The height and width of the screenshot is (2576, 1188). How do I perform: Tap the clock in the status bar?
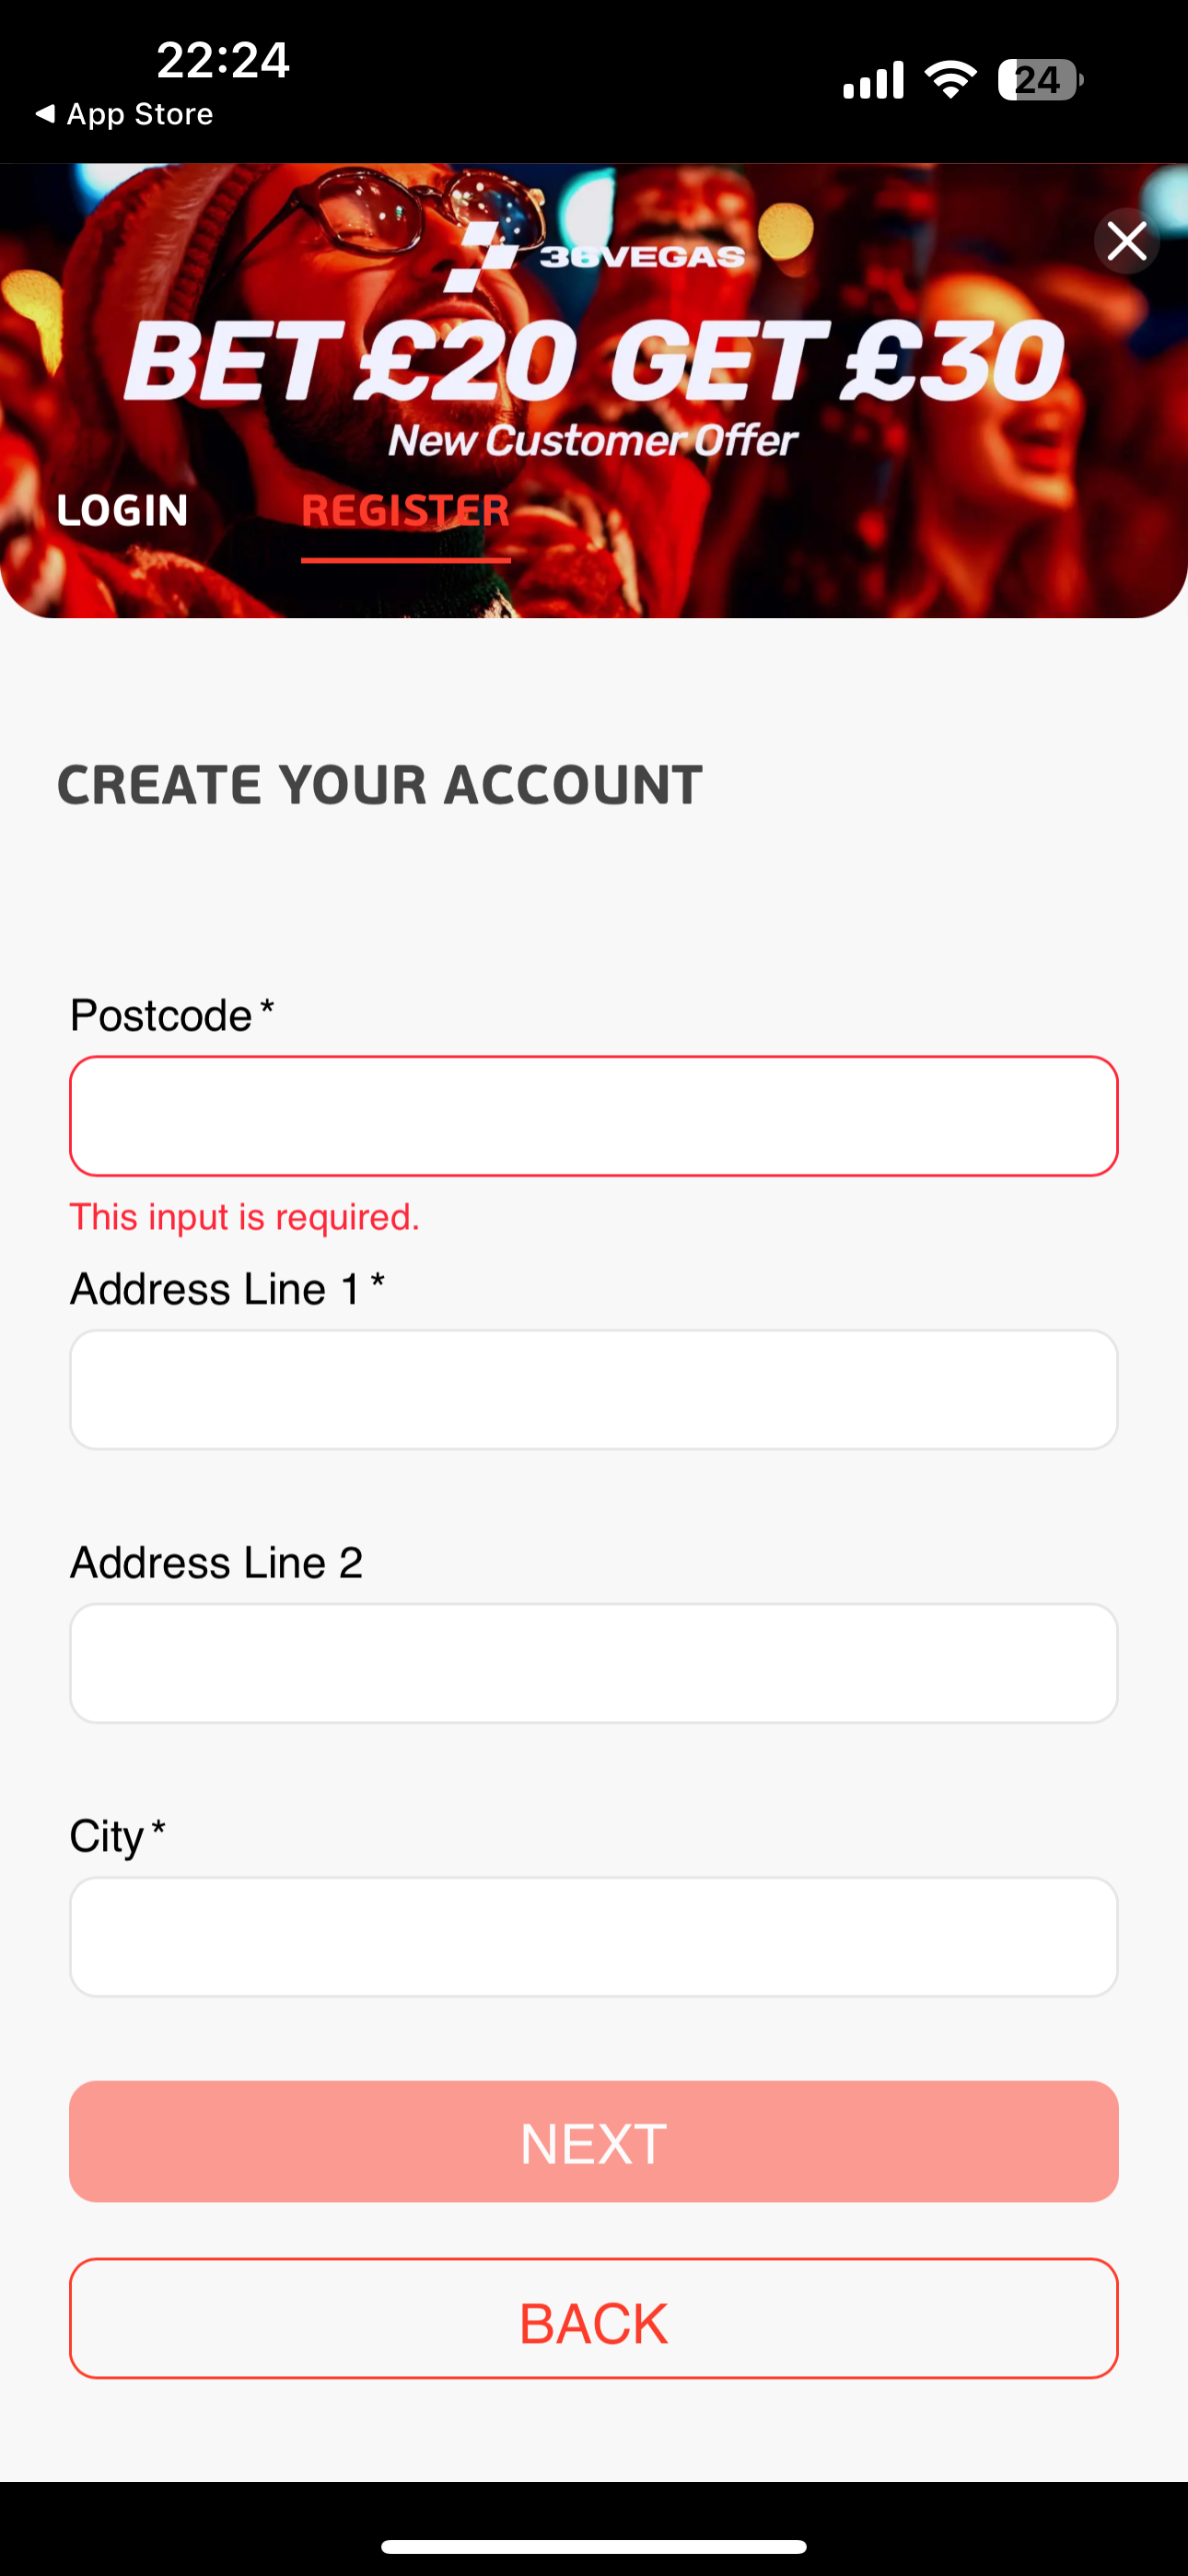[222, 60]
